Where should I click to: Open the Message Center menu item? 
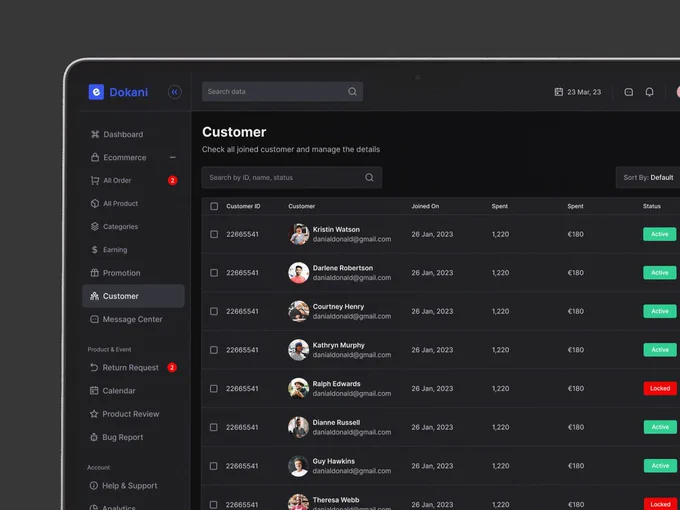click(132, 319)
